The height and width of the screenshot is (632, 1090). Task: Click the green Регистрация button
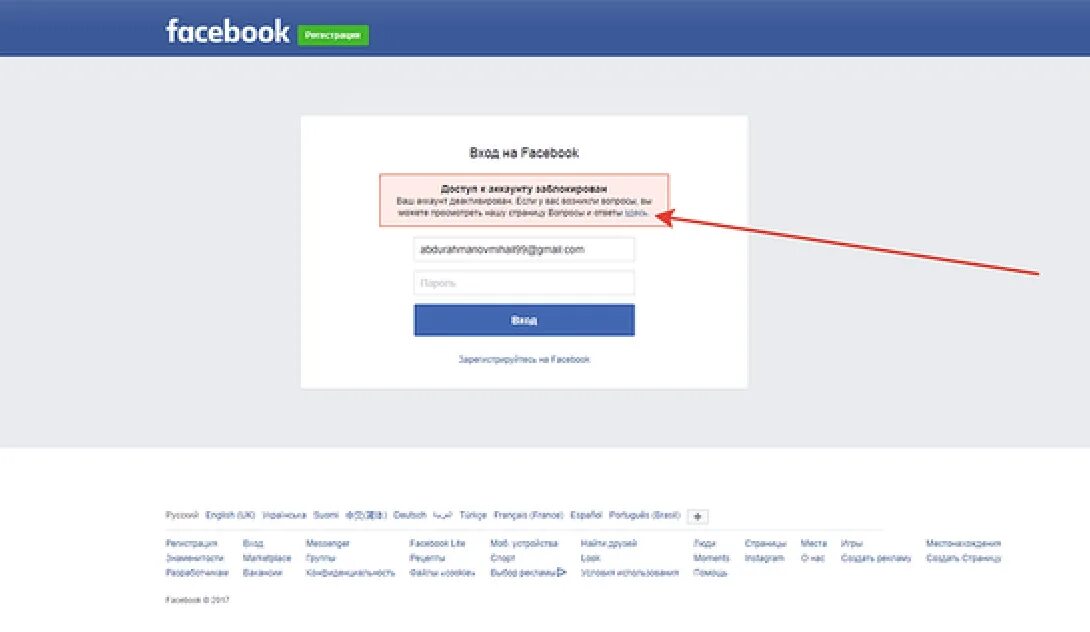tap(333, 35)
